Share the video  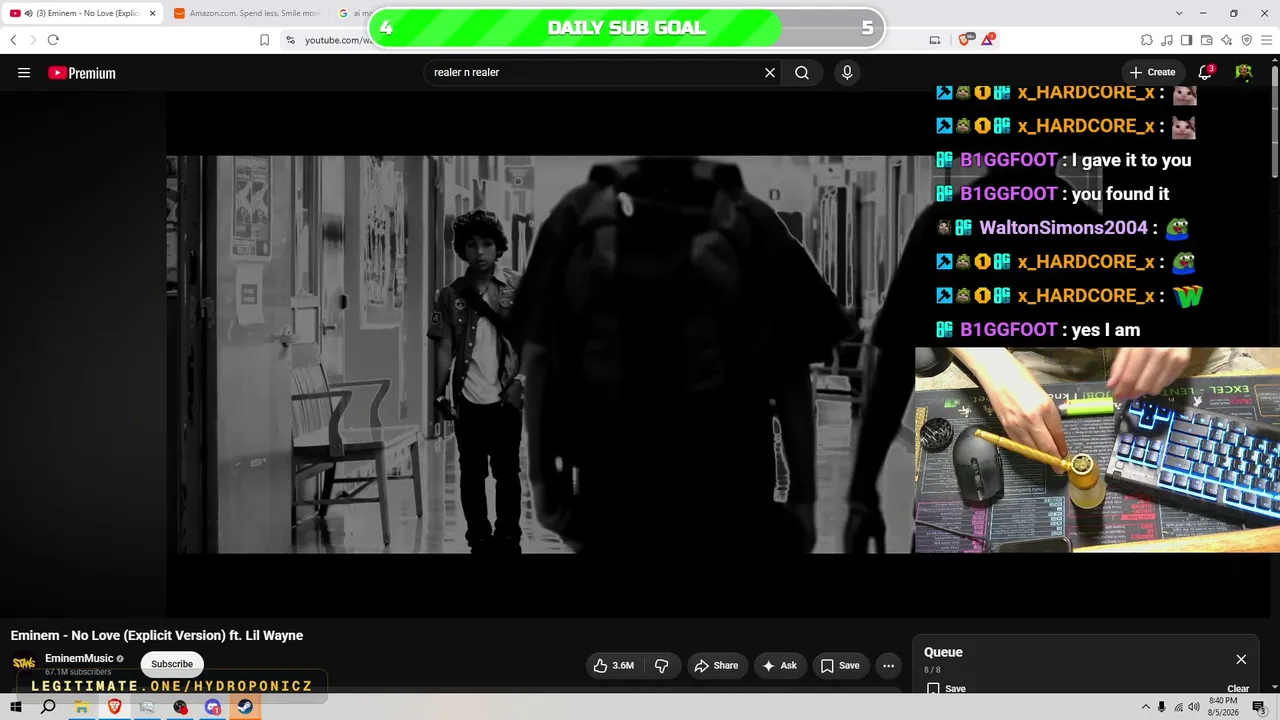click(x=716, y=666)
